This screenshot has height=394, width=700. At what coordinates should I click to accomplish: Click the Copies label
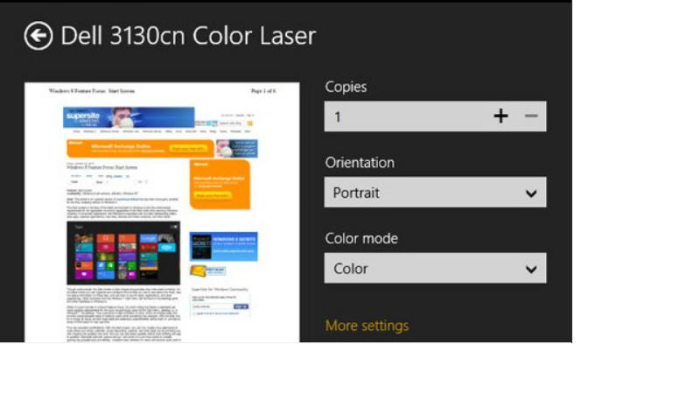346,87
